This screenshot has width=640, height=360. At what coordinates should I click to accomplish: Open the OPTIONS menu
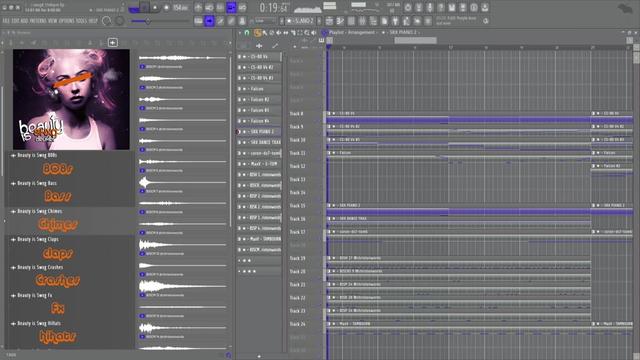point(68,21)
